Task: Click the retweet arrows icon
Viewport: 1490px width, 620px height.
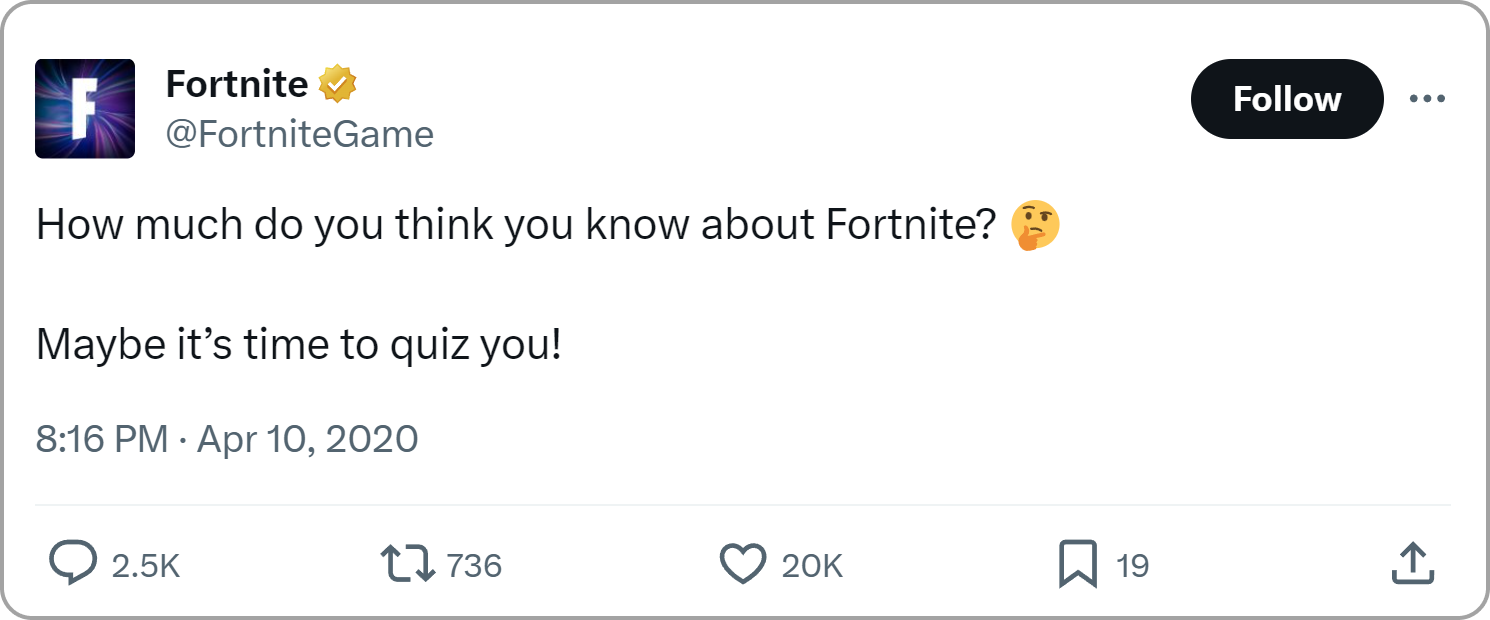Action: (x=409, y=565)
